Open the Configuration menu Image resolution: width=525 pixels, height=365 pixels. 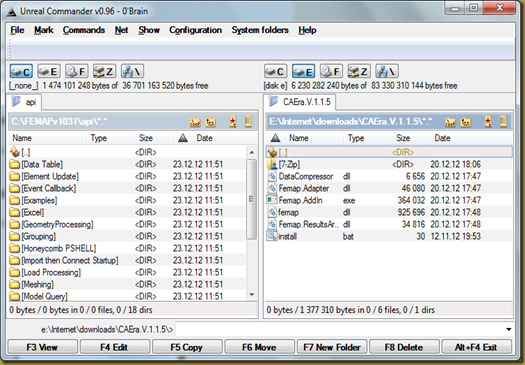(x=195, y=30)
